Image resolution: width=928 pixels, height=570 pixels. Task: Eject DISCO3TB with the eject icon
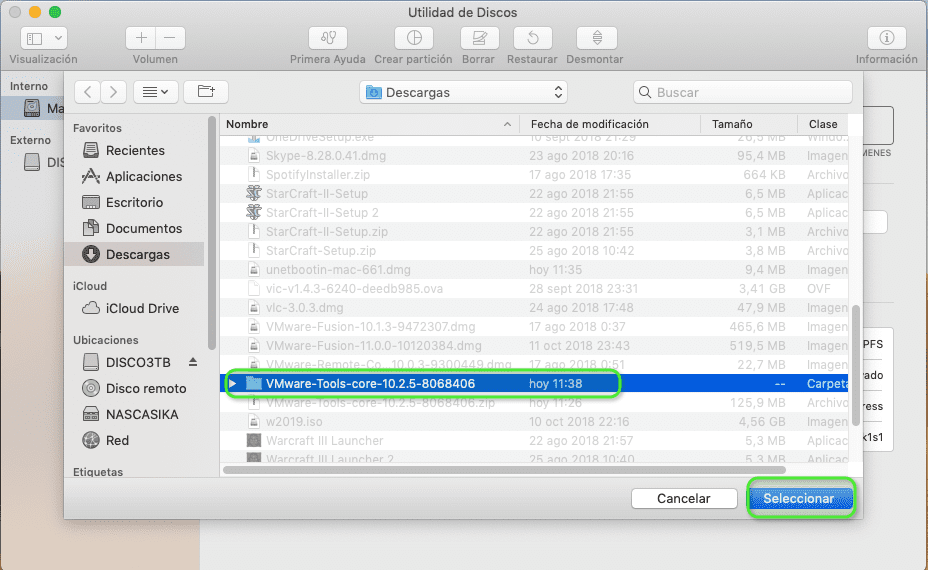193,362
